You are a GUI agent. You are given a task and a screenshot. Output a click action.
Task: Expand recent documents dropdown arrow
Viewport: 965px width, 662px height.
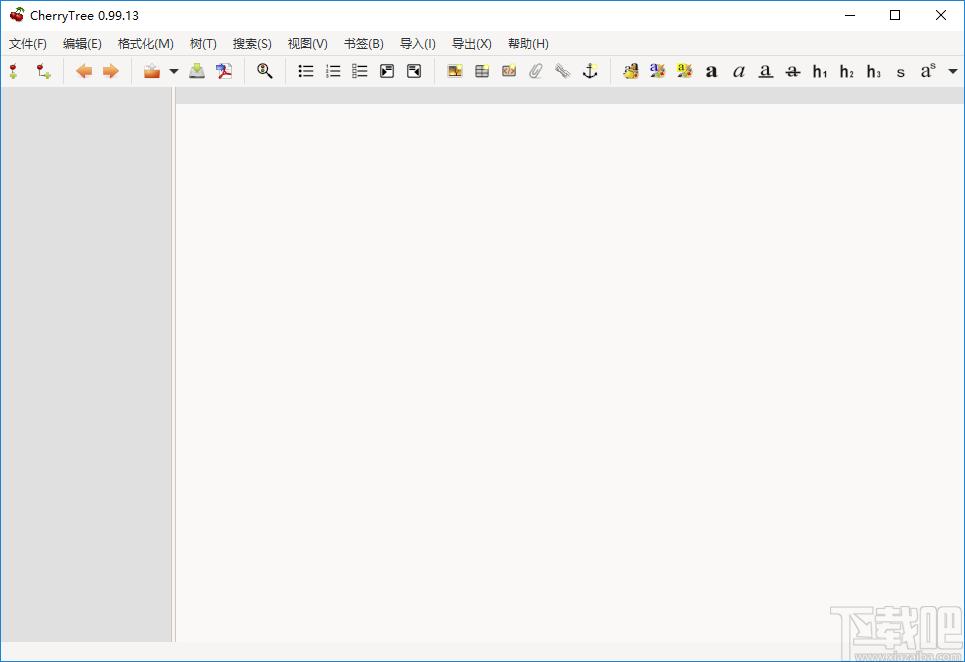pos(174,71)
